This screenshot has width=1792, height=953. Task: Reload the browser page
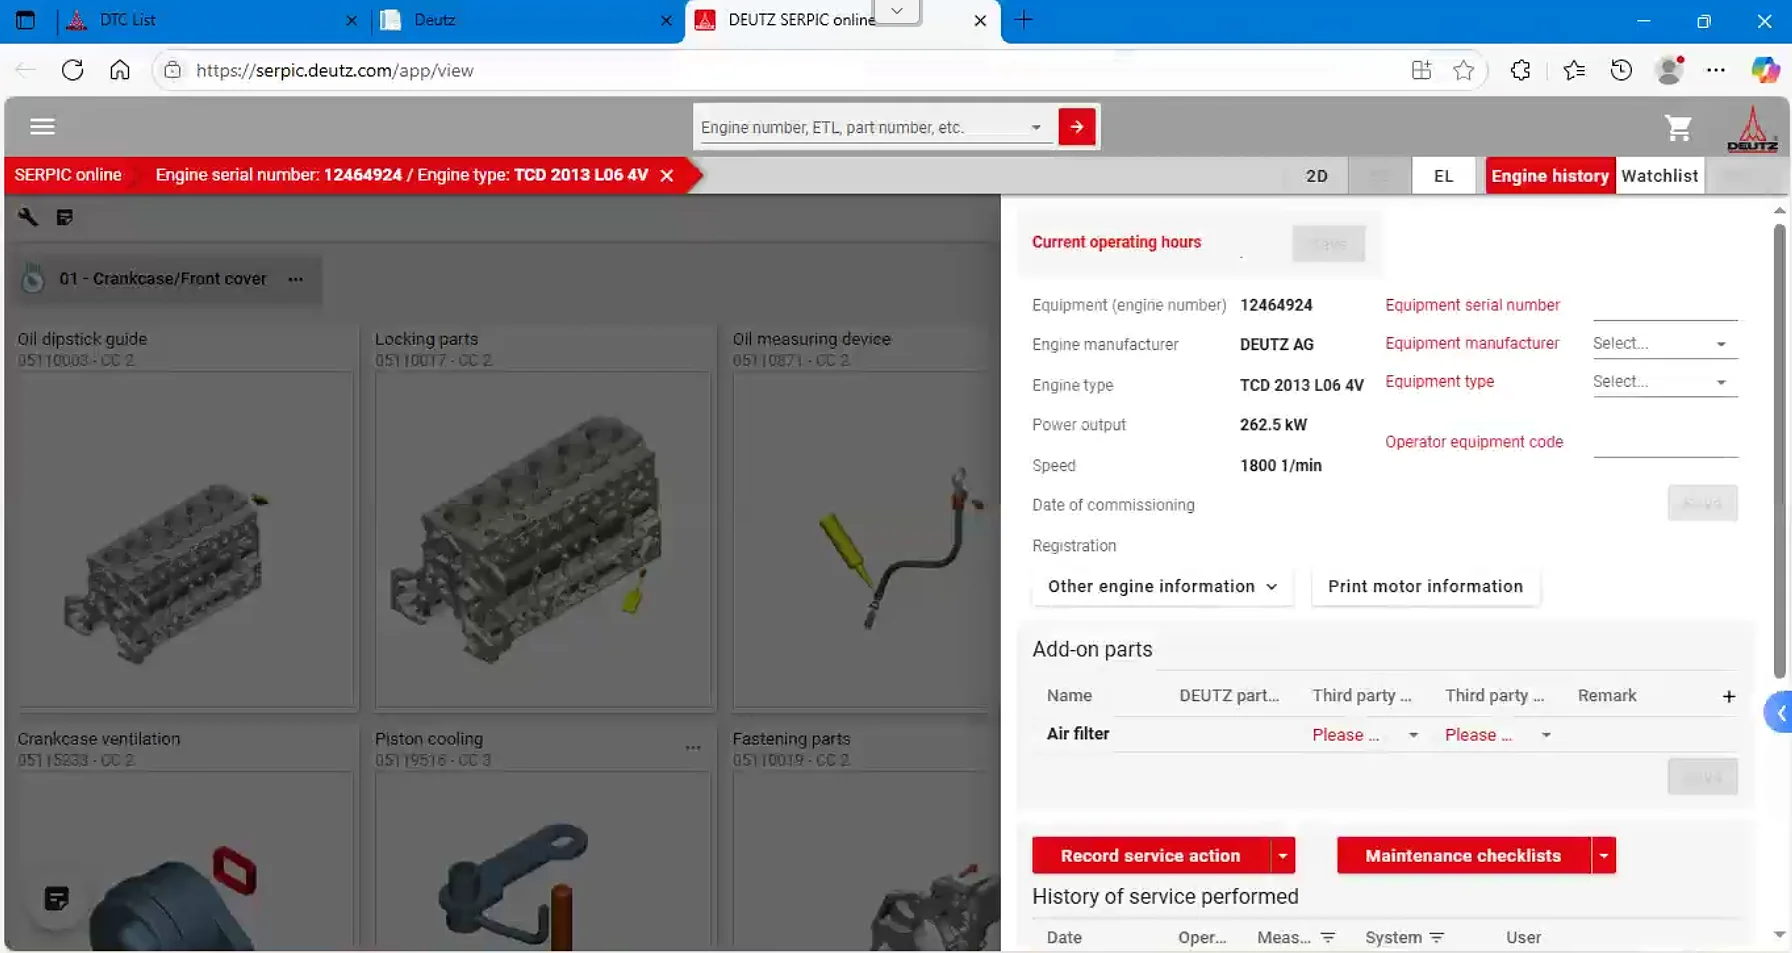[72, 70]
